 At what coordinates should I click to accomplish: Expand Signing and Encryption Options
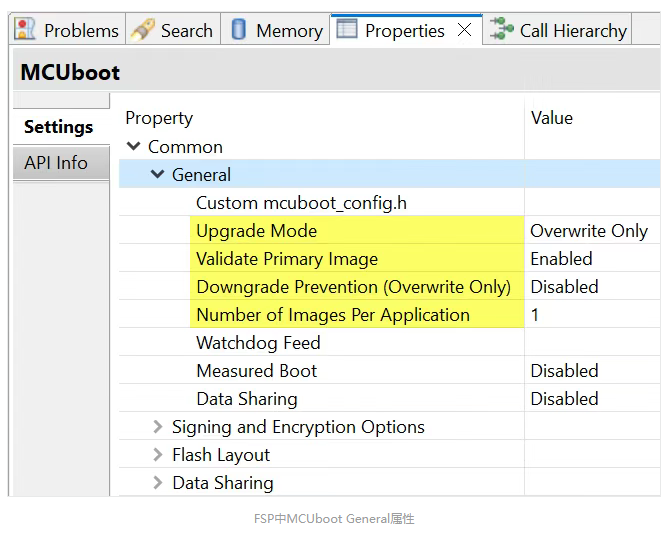tap(157, 426)
